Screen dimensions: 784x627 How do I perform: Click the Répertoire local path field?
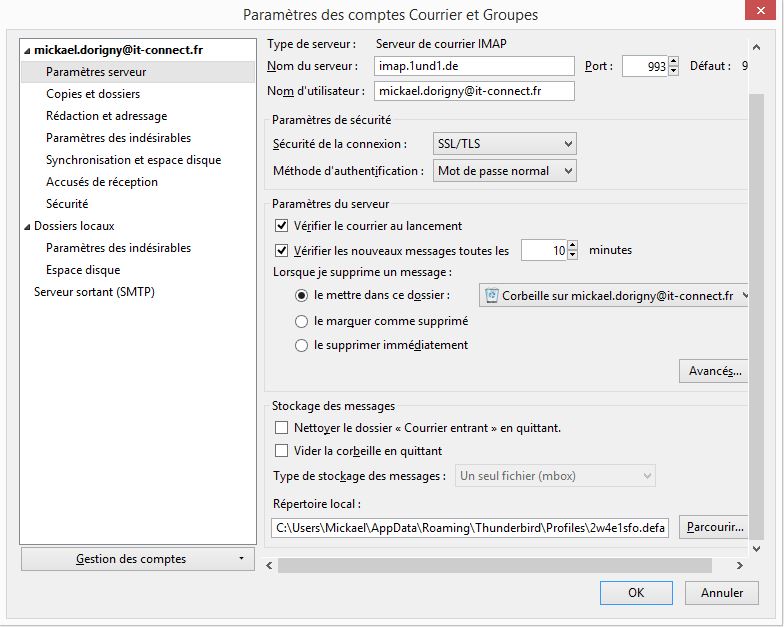(x=470, y=528)
